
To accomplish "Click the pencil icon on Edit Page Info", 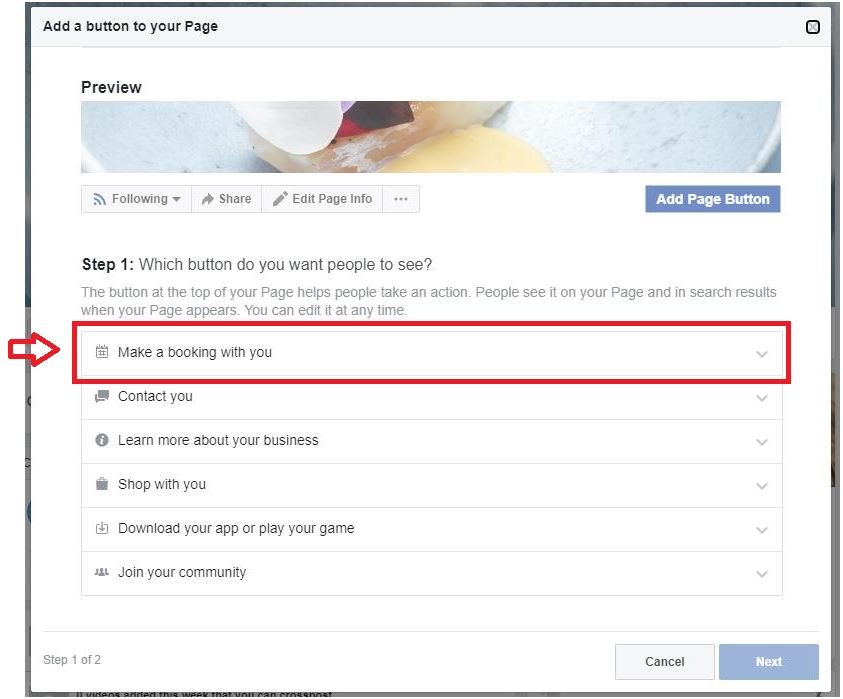I will click(280, 199).
